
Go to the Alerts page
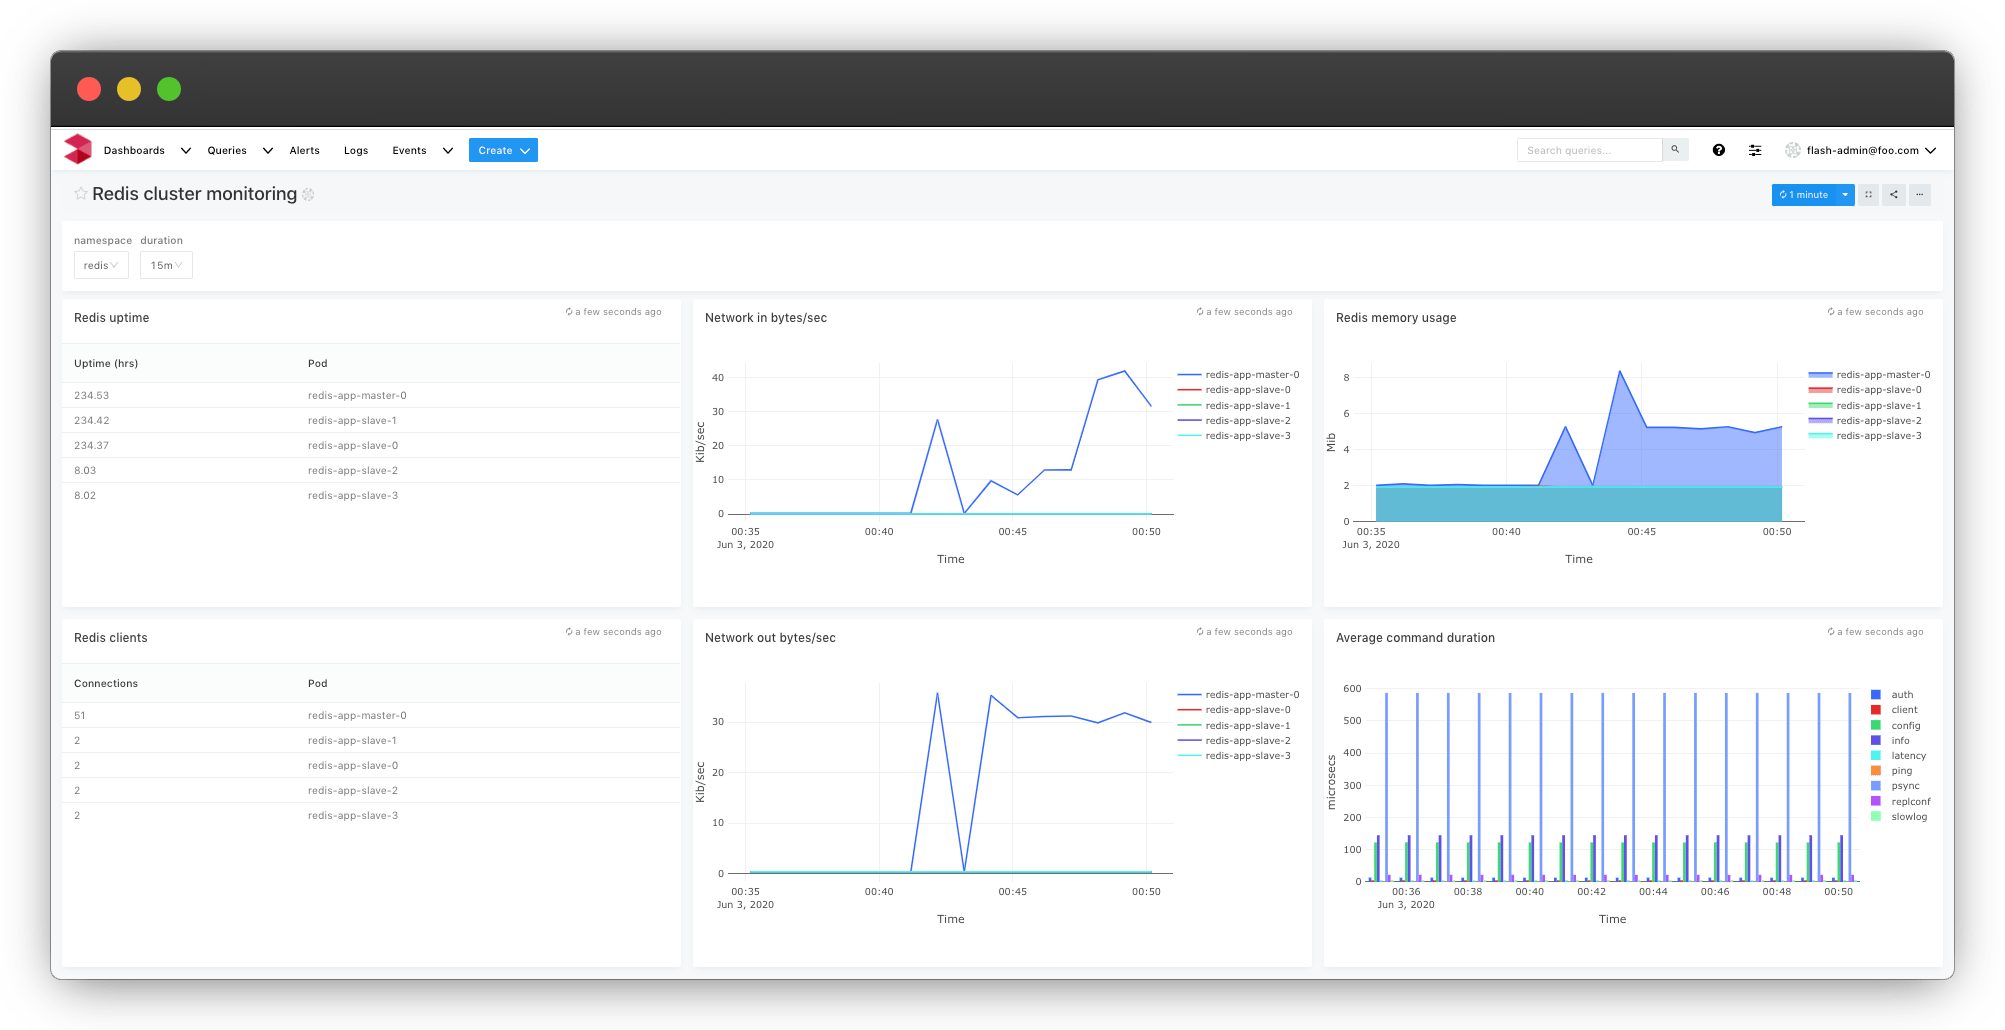[x=305, y=151]
